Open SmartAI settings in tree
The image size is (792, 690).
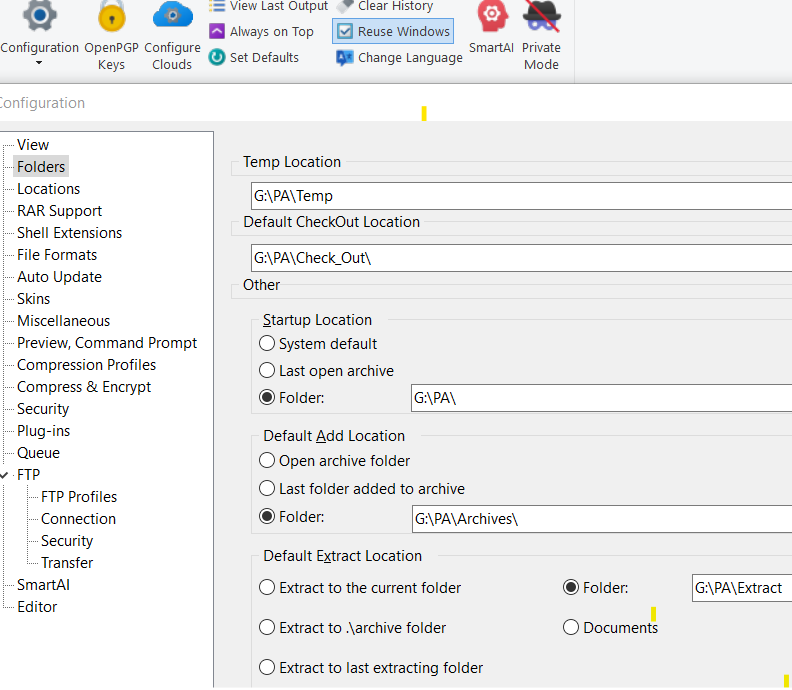click(43, 585)
